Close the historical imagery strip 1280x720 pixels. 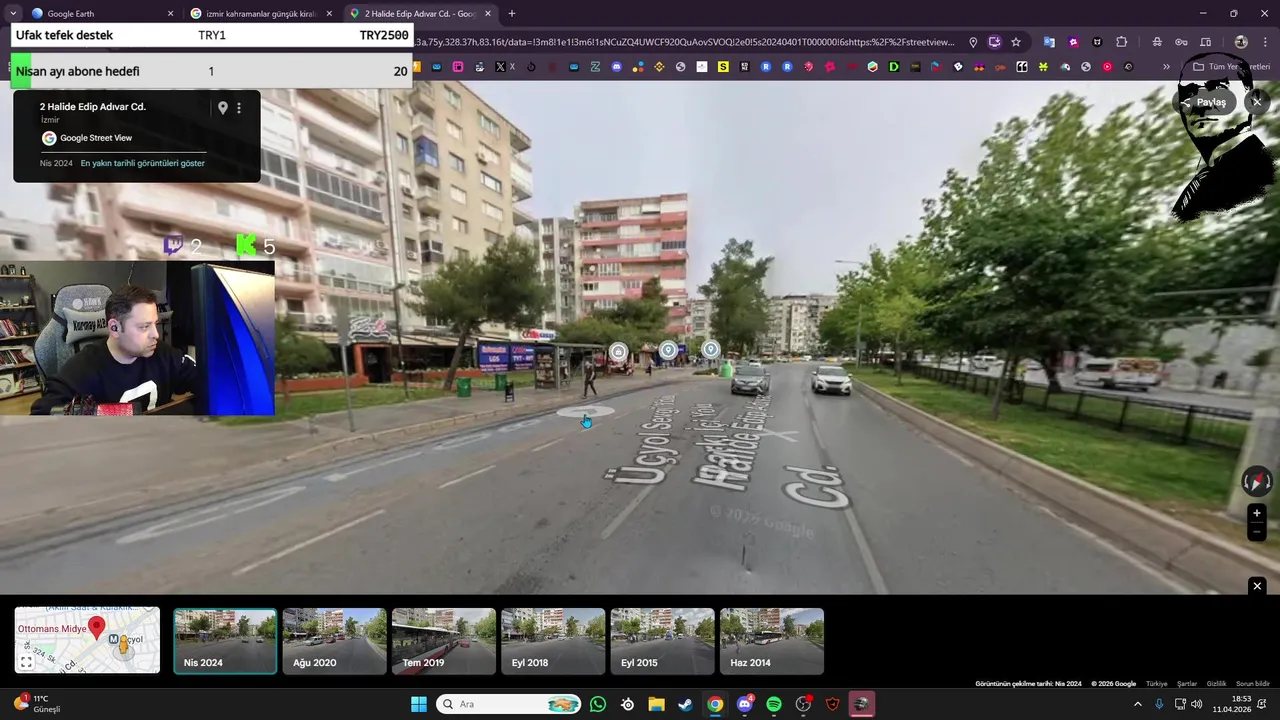[1257, 586]
